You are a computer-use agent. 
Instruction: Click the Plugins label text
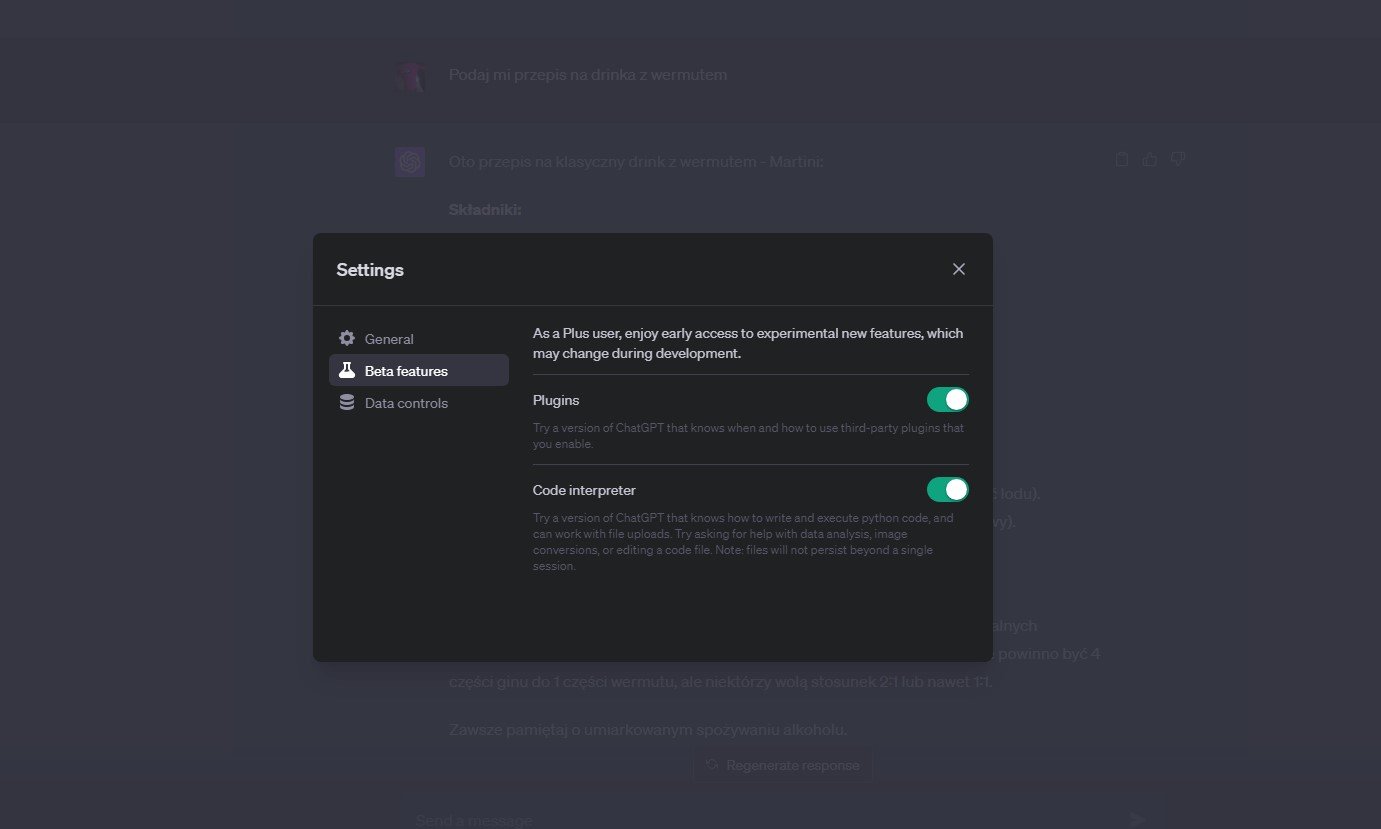click(x=556, y=400)
